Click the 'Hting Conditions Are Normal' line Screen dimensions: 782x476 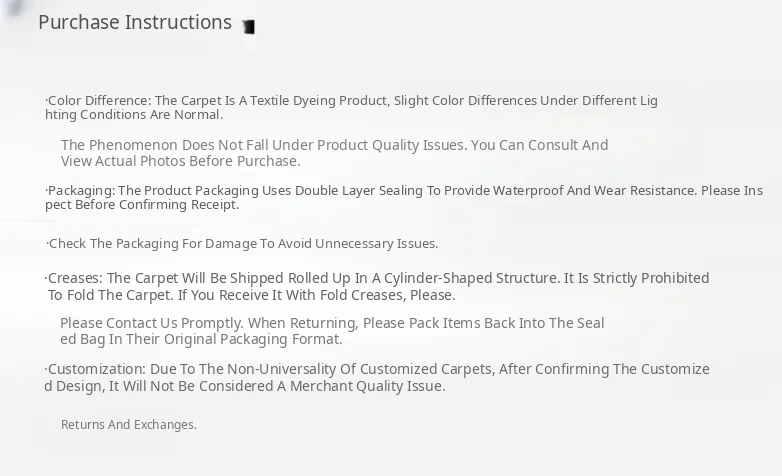point(134,115)
